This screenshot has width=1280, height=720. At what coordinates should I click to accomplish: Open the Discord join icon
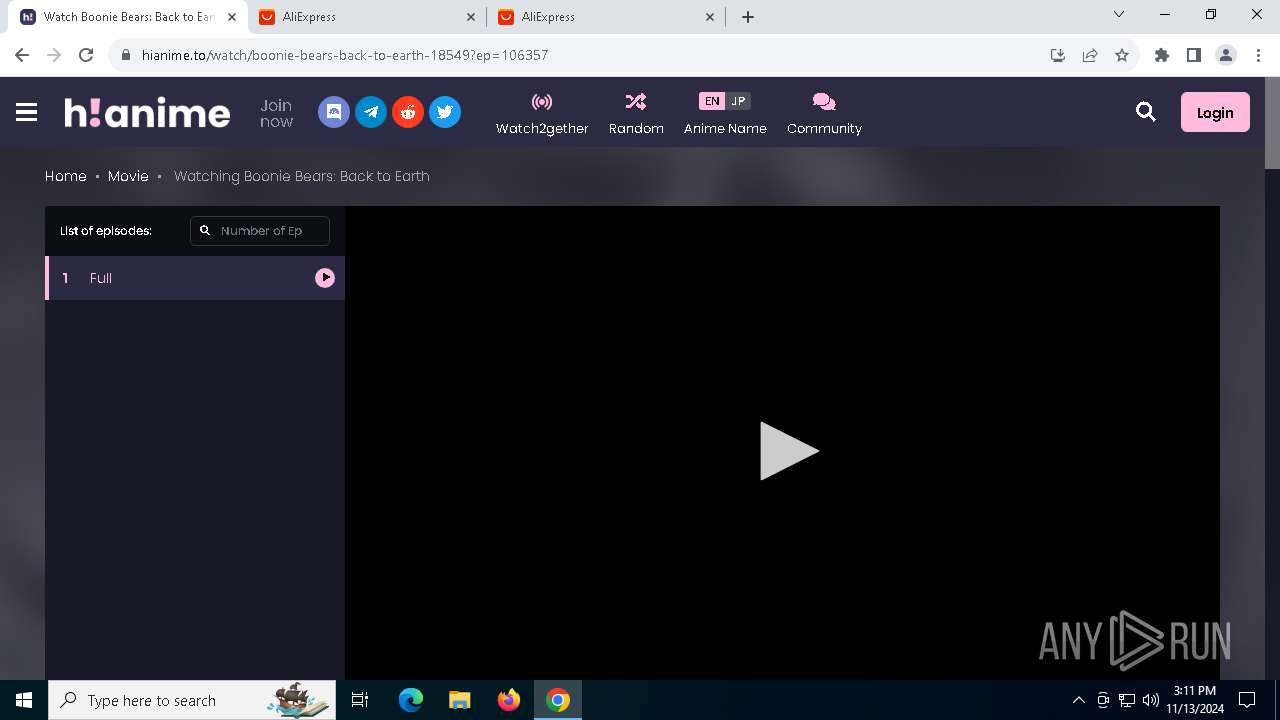pyautogui.click(x=334, y=112)
